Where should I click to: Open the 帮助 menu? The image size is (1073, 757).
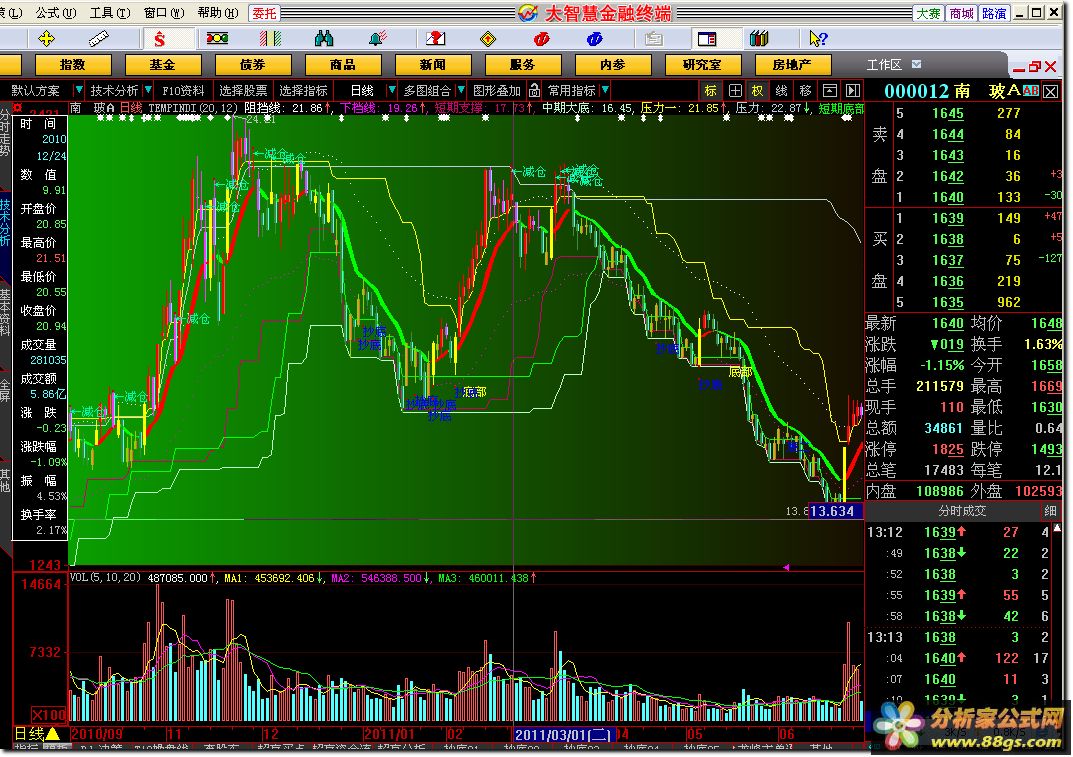coord(218,12)
